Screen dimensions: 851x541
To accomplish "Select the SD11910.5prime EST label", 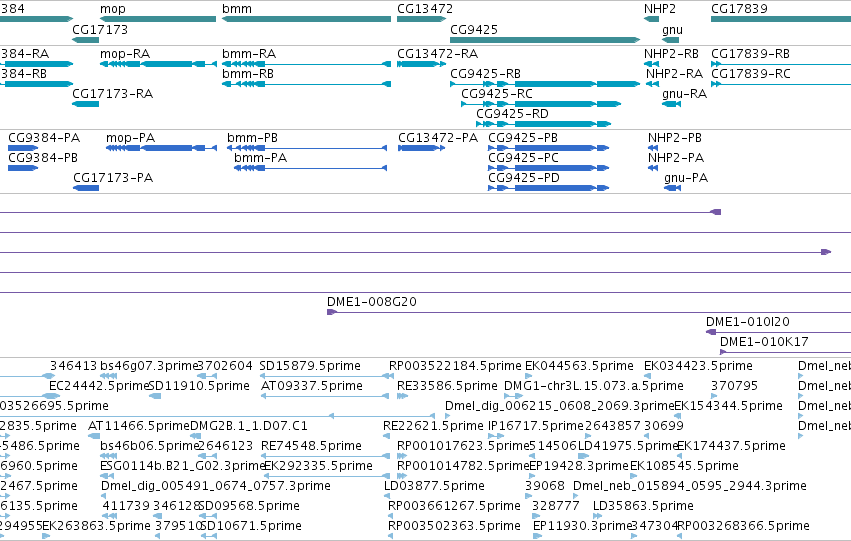I will 199,386.
